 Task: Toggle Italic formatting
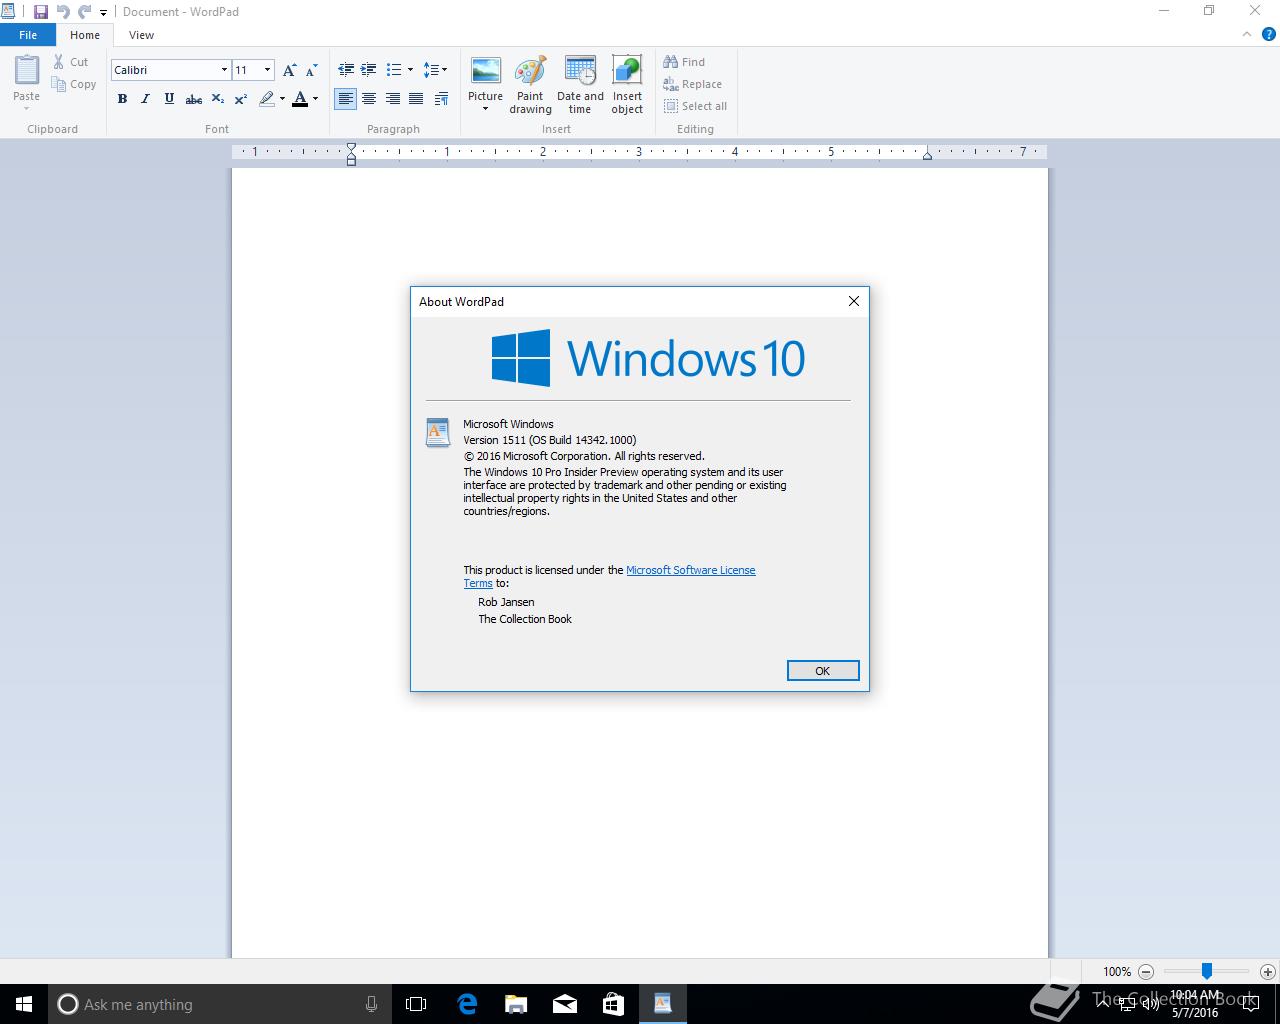click(x=146, y=99)
